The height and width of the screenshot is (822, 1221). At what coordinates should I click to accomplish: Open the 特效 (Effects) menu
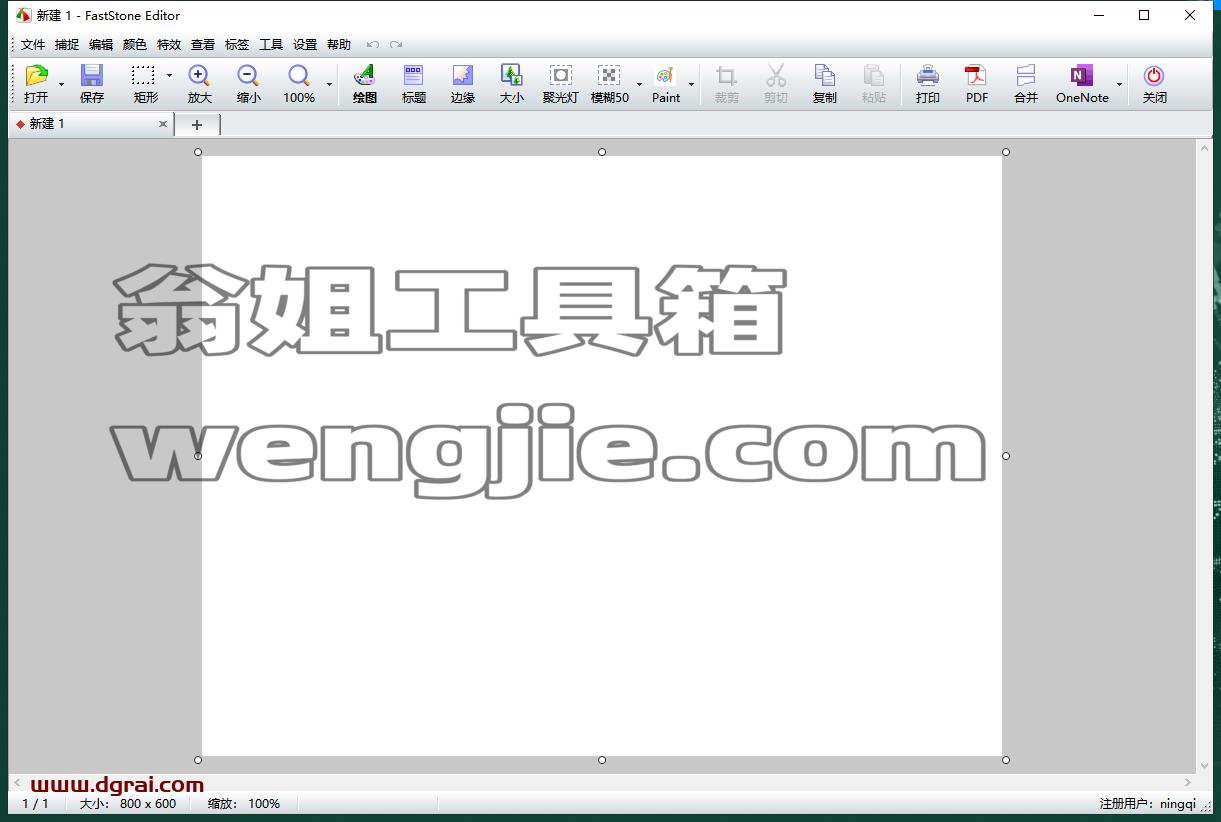(169, 45)
